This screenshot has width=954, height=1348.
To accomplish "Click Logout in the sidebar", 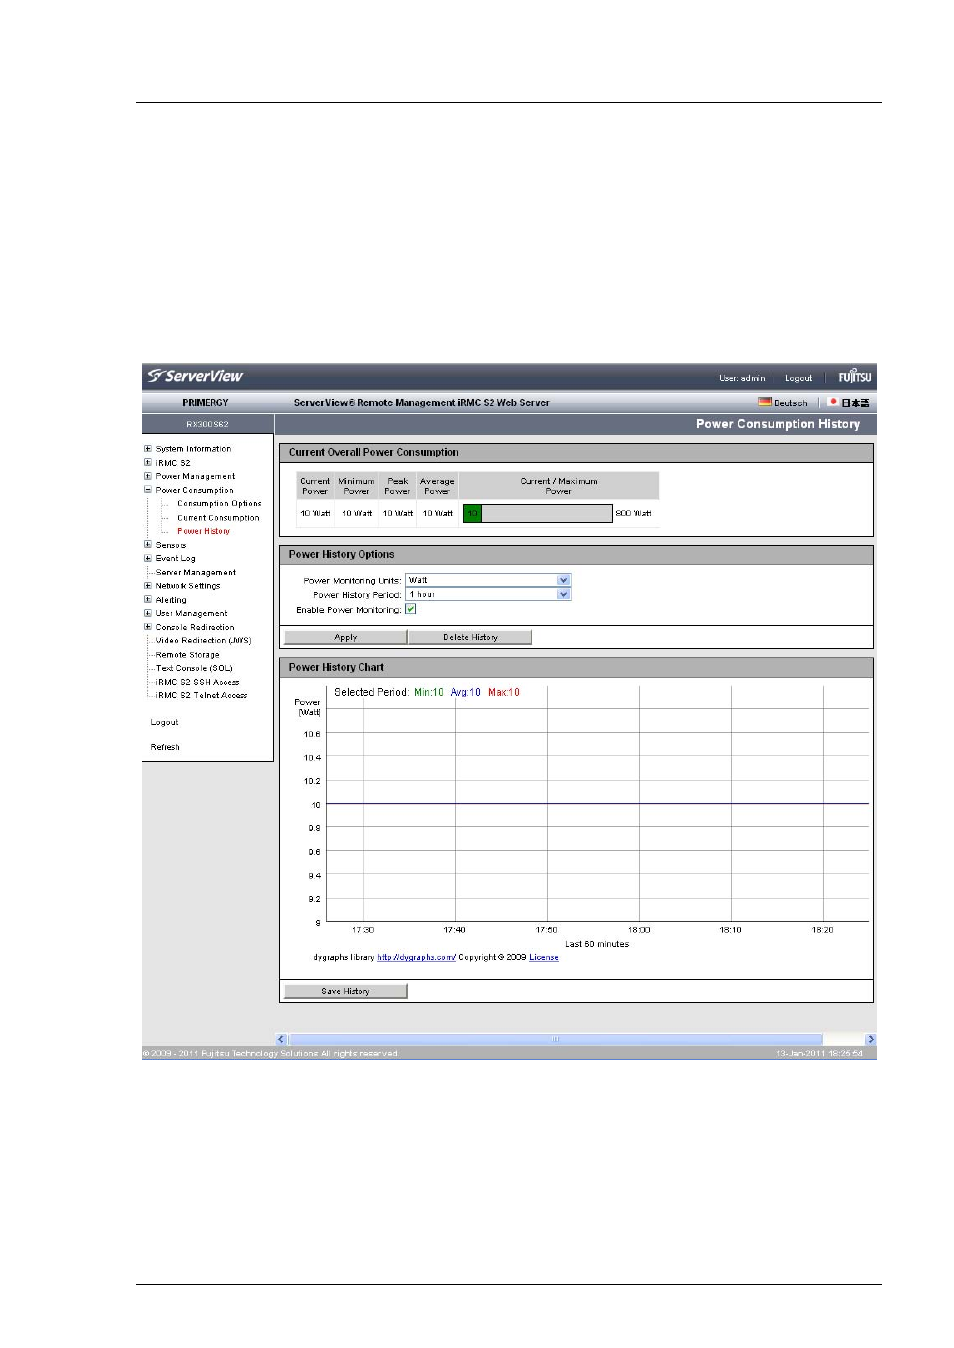I will [x=164, y=722].
